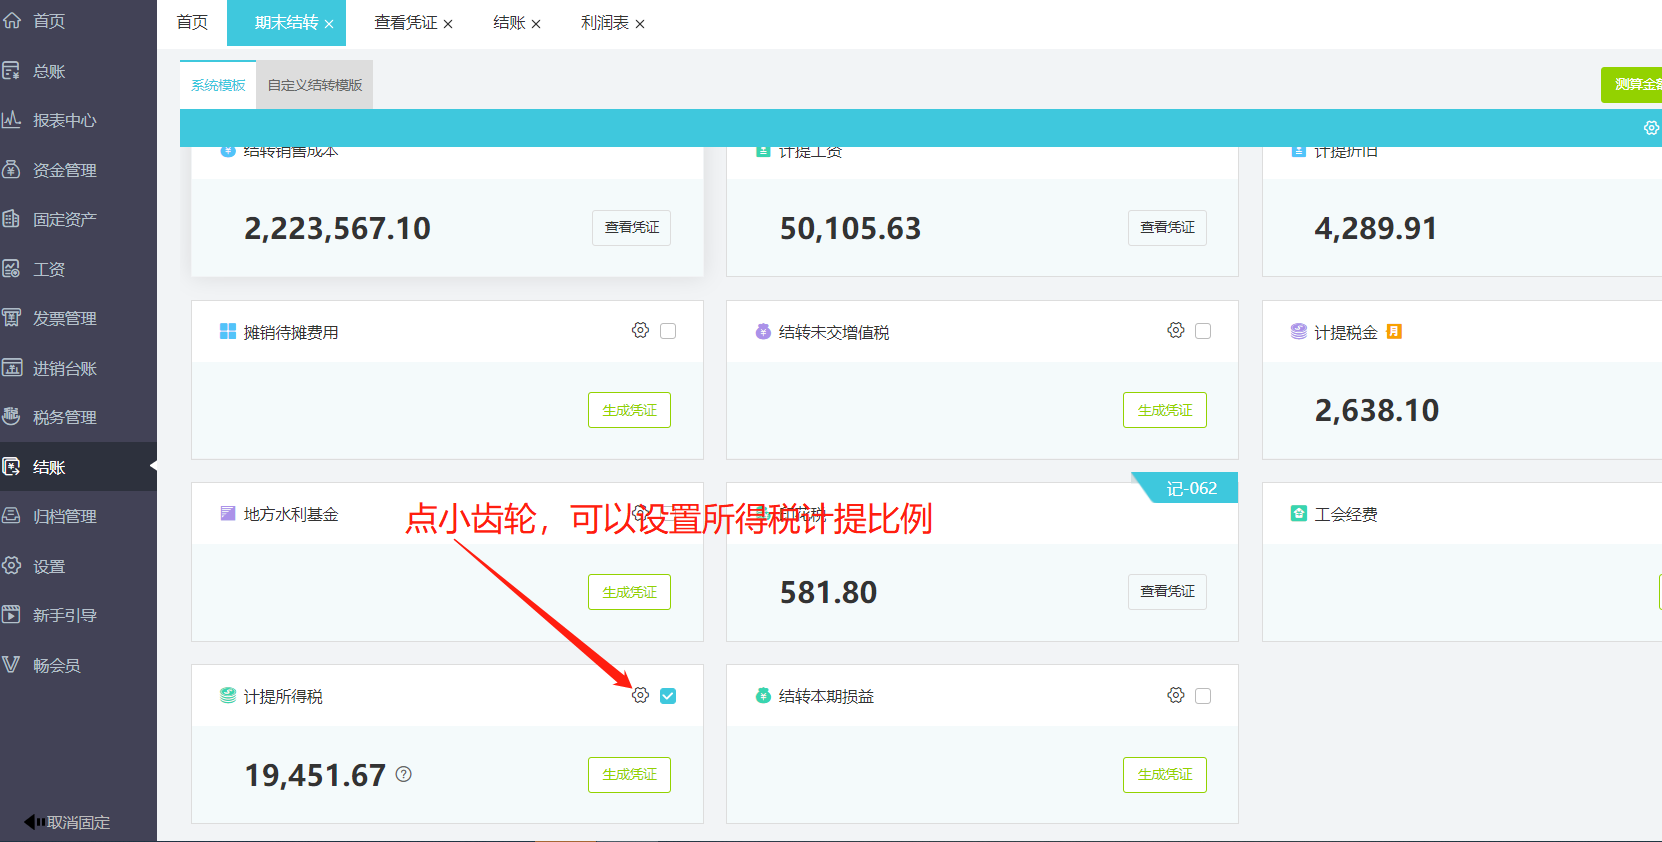Click the 记-062 voucher tag
Image resolution: width=1662 pixels, height=842 pixels.
1191,488
